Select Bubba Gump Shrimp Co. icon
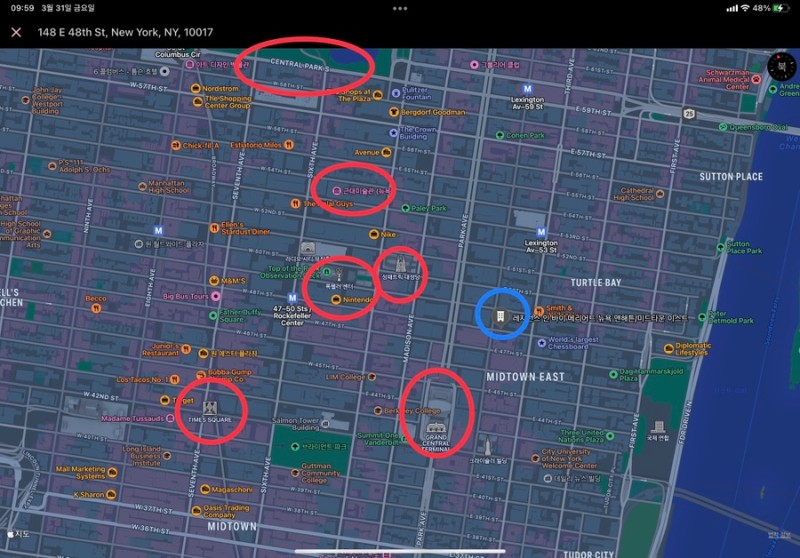This screenshot has width=800, height=558. tap(202, 375)
